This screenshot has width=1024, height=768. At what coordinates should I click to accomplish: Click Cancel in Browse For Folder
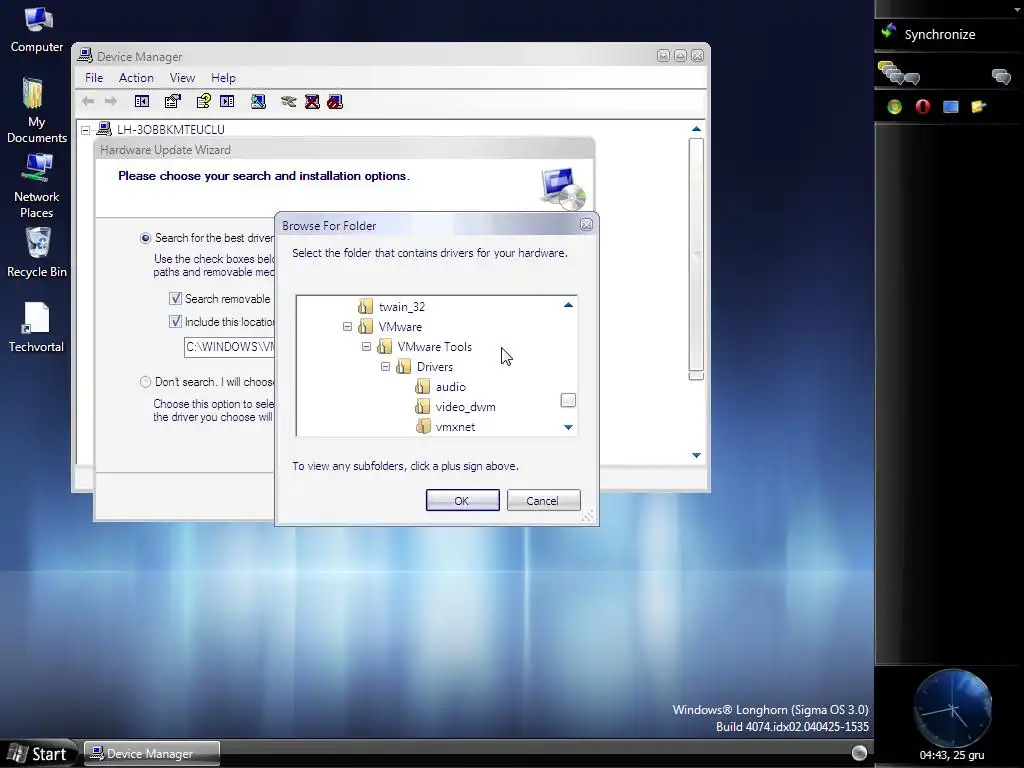point(543,500)
